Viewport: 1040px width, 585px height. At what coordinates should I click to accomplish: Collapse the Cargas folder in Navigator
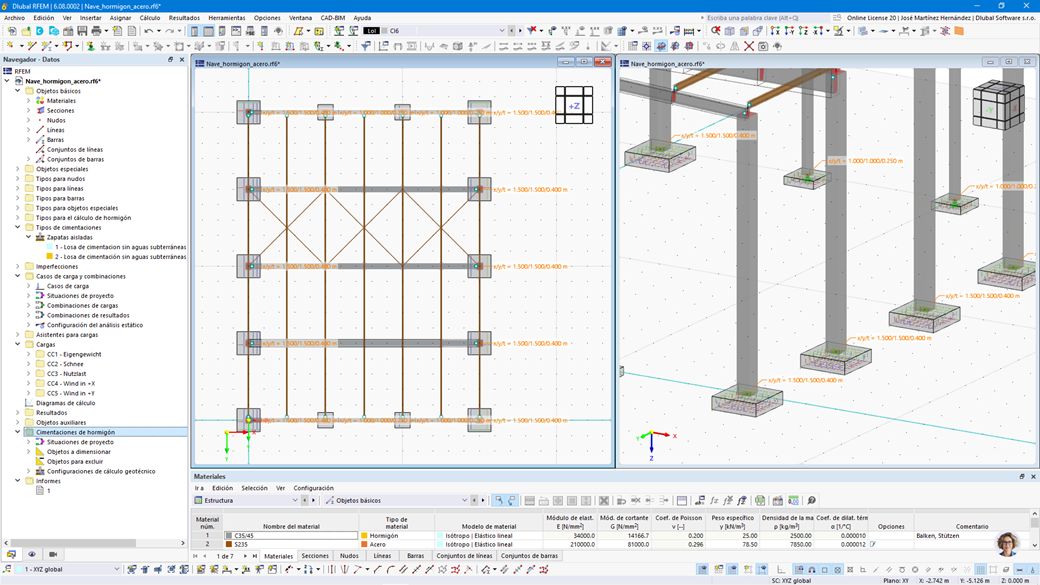pos(18,344)
